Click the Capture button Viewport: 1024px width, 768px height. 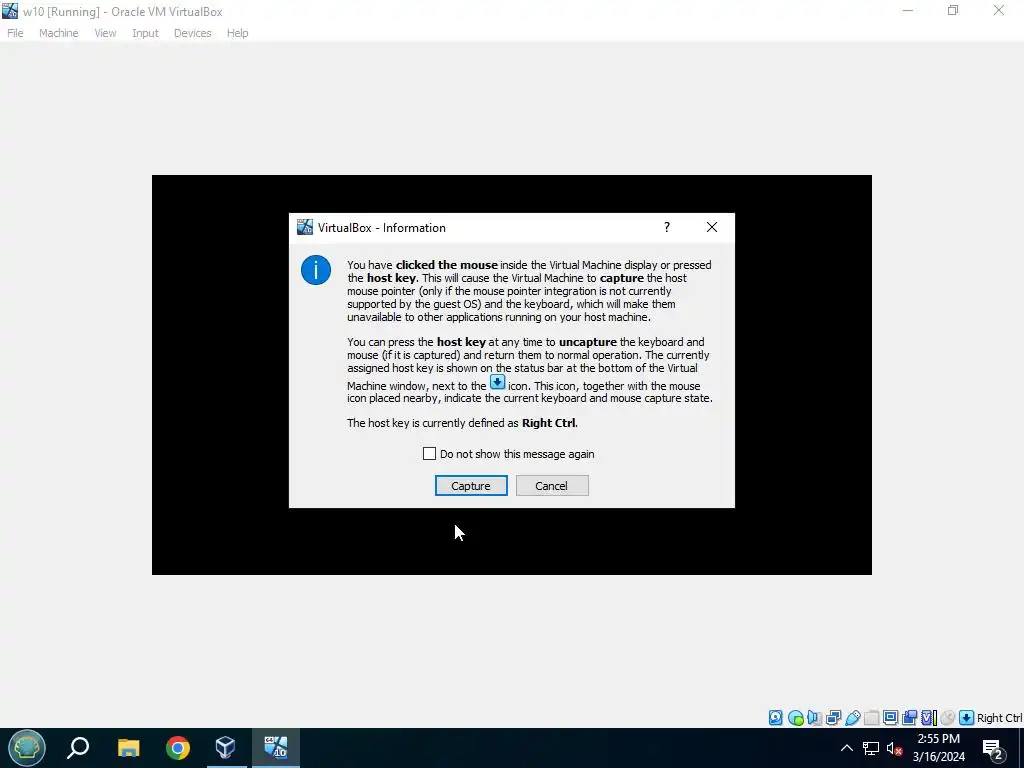471,486
